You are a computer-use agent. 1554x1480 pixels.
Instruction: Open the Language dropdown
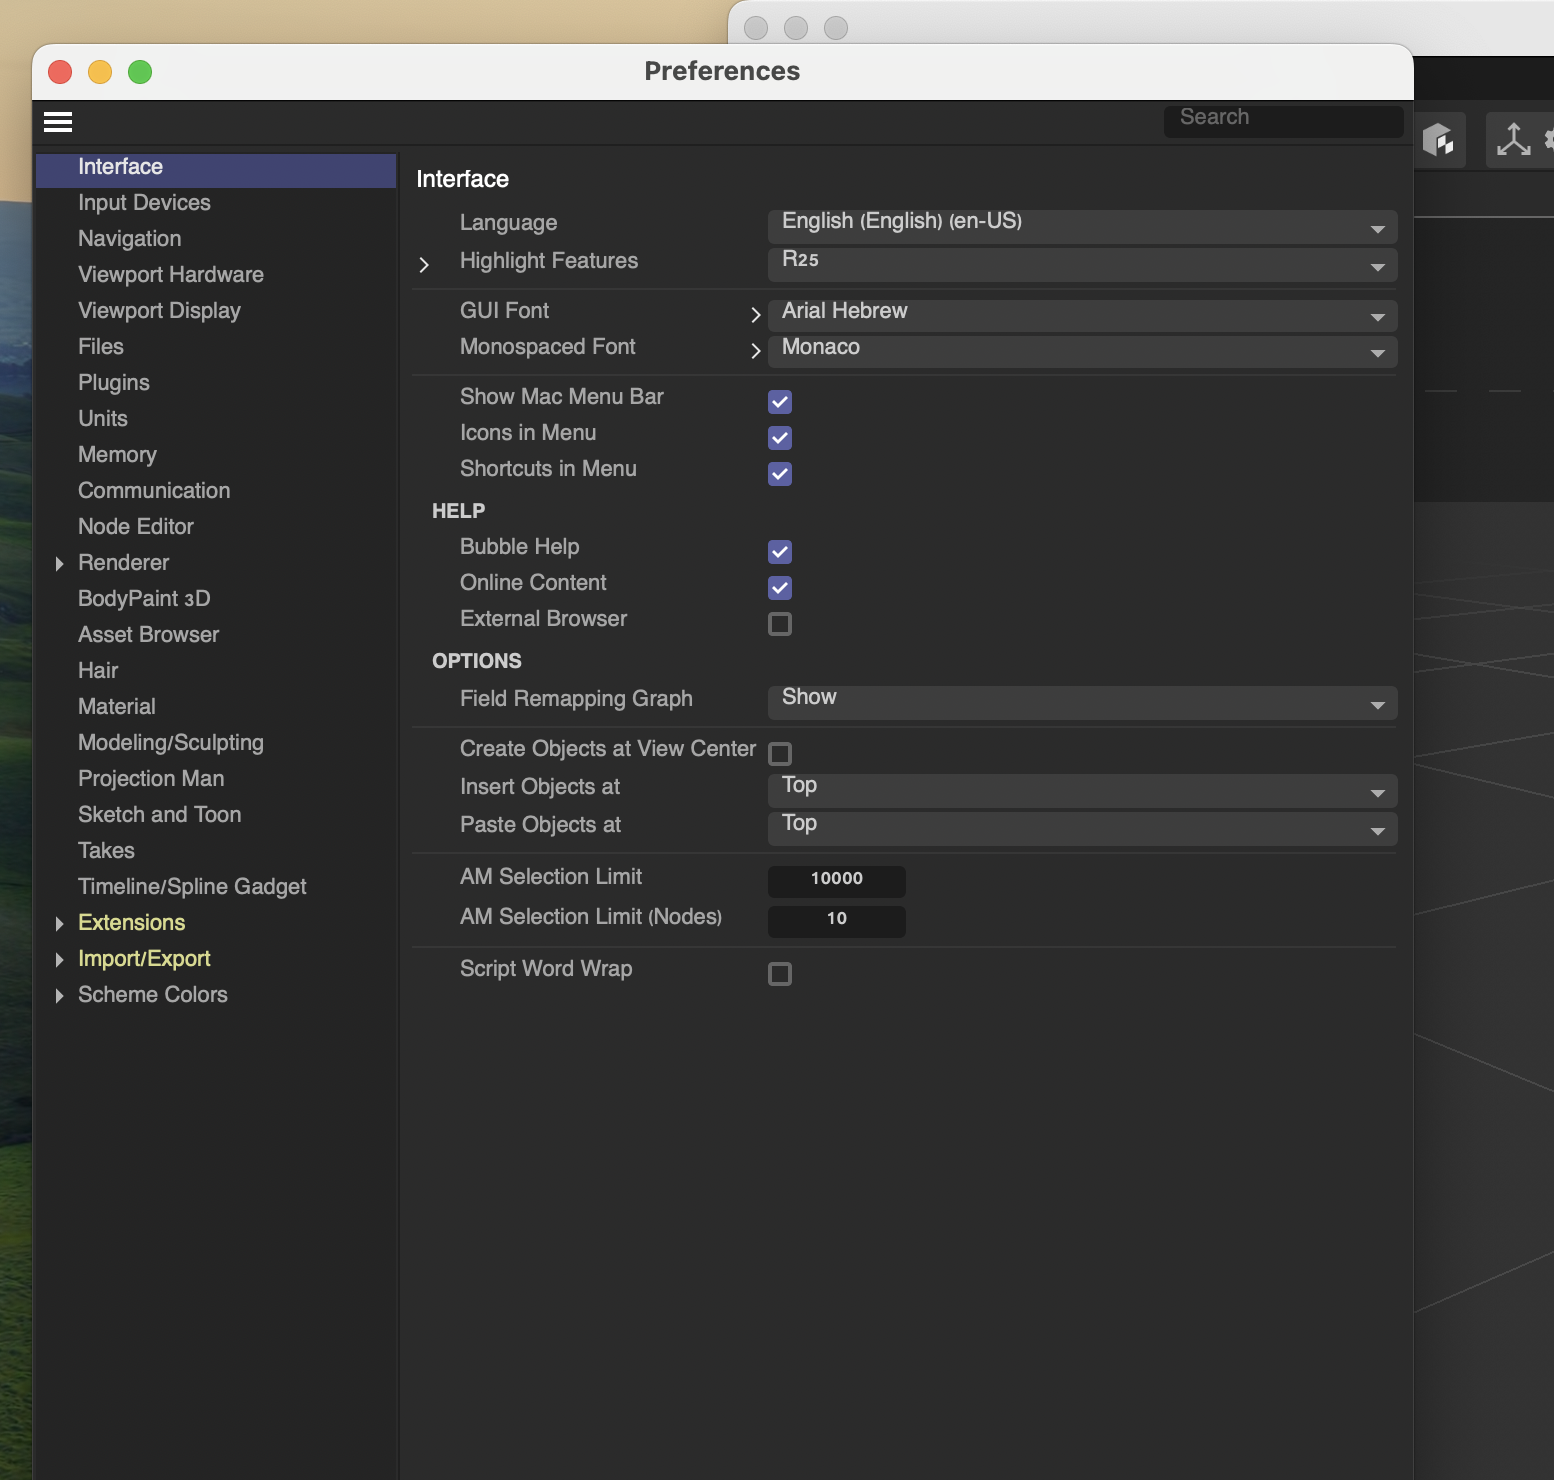[1082, 226]
